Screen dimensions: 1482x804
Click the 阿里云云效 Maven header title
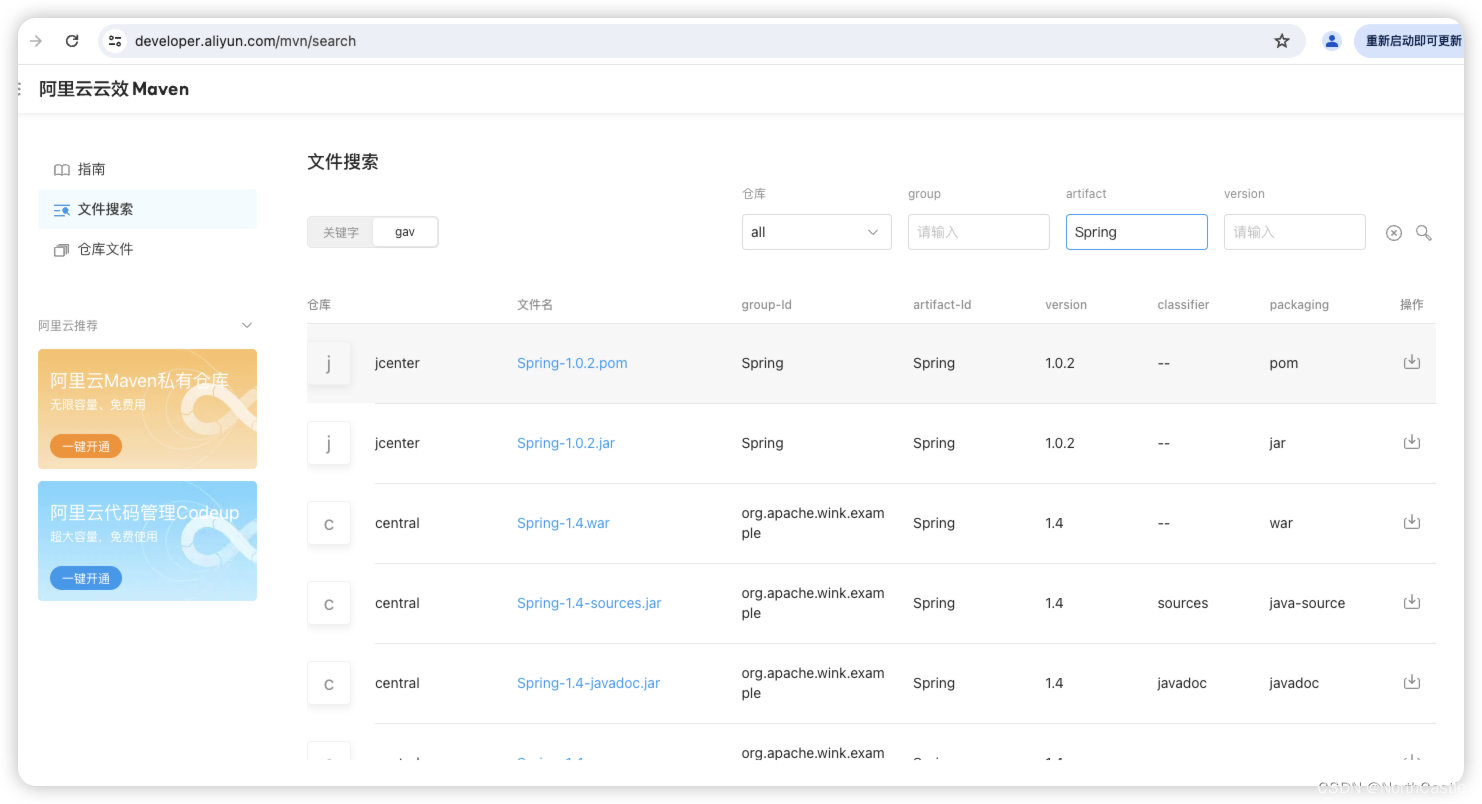pos(114,89)
